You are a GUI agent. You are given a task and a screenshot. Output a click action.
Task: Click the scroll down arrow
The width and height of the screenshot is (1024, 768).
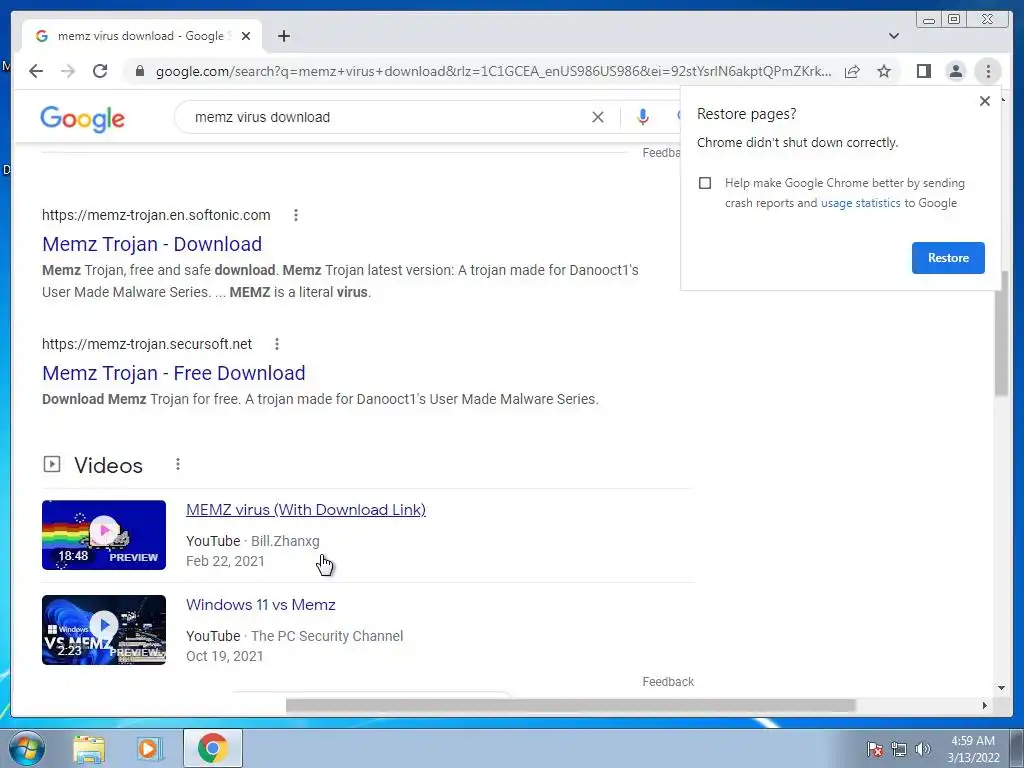[1001, 688]
